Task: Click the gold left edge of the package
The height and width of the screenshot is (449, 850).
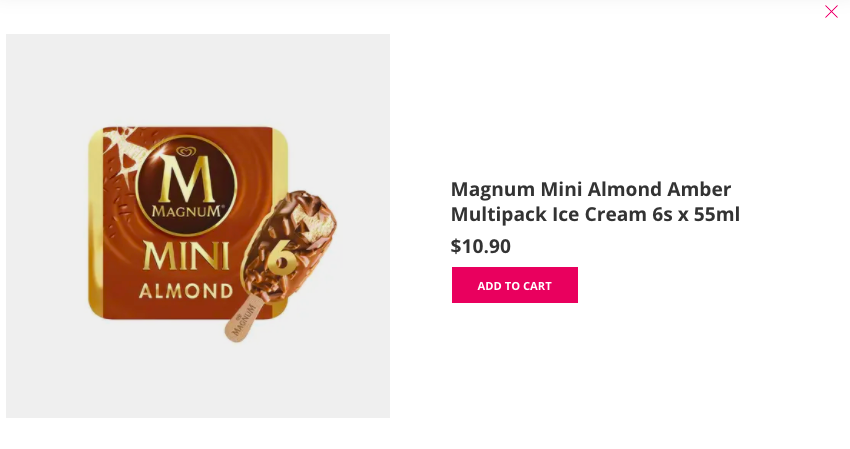Action: 95,223
